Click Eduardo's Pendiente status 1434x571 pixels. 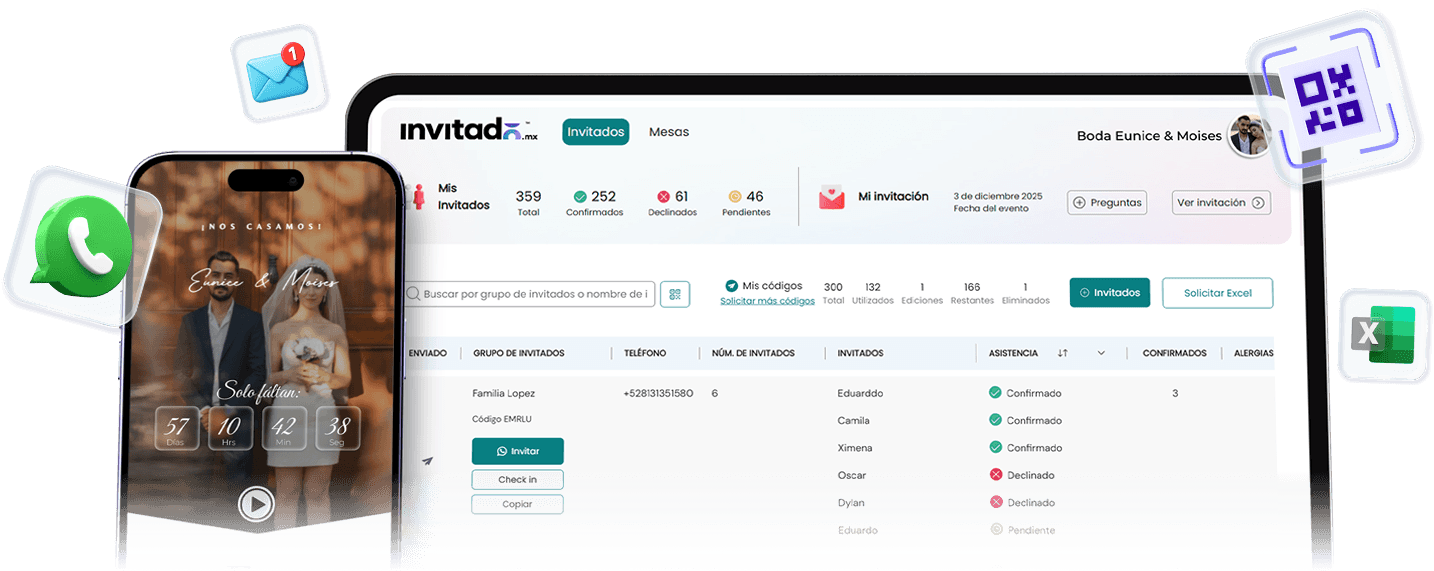click(1022, 530)
